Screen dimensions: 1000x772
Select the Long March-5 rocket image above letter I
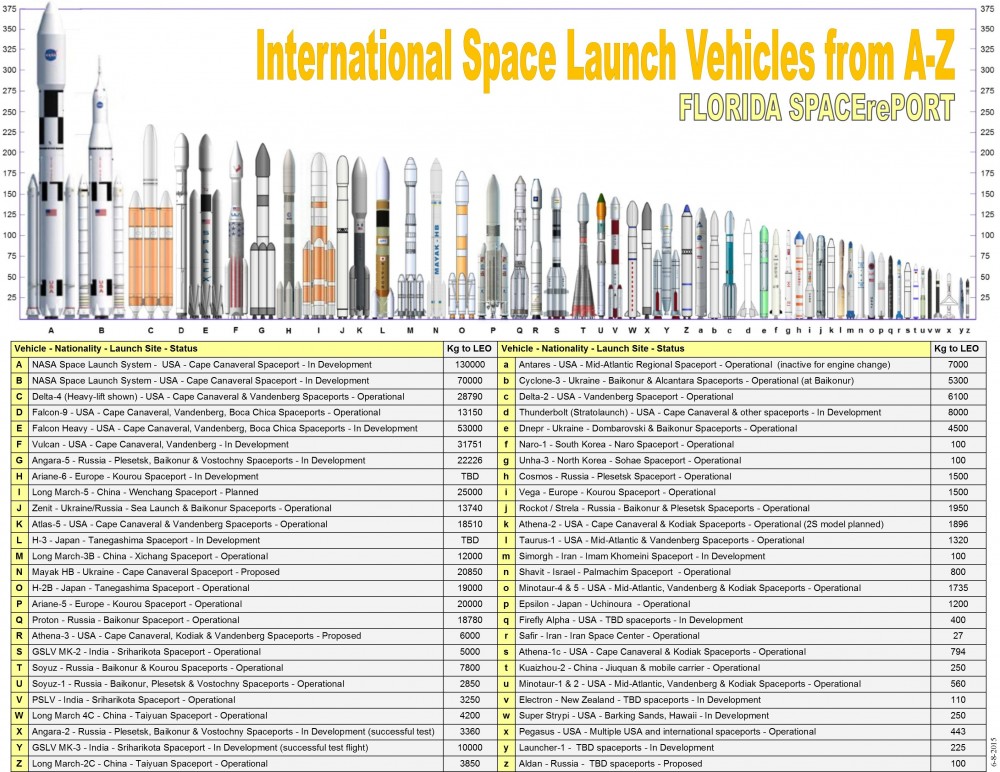click(x=319, y=235)
